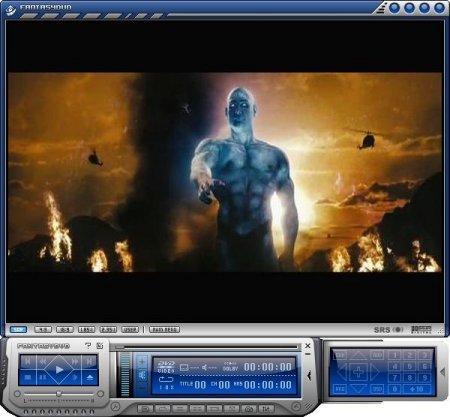Select number 5 on the keypad

410,366
